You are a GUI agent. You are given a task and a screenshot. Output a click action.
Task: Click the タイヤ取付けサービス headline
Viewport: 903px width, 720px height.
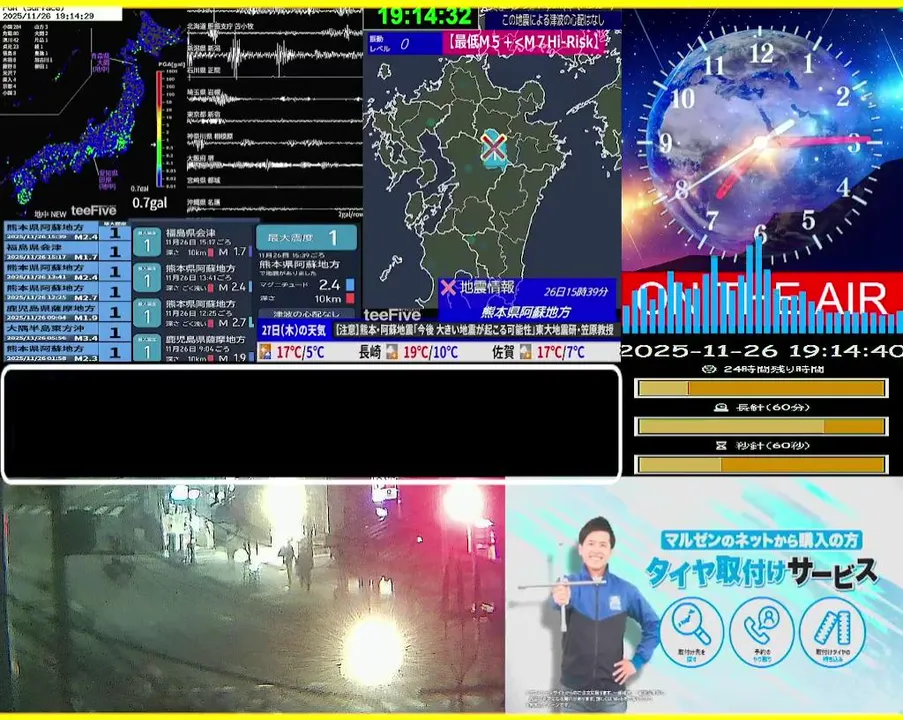[x=760, y=573]
